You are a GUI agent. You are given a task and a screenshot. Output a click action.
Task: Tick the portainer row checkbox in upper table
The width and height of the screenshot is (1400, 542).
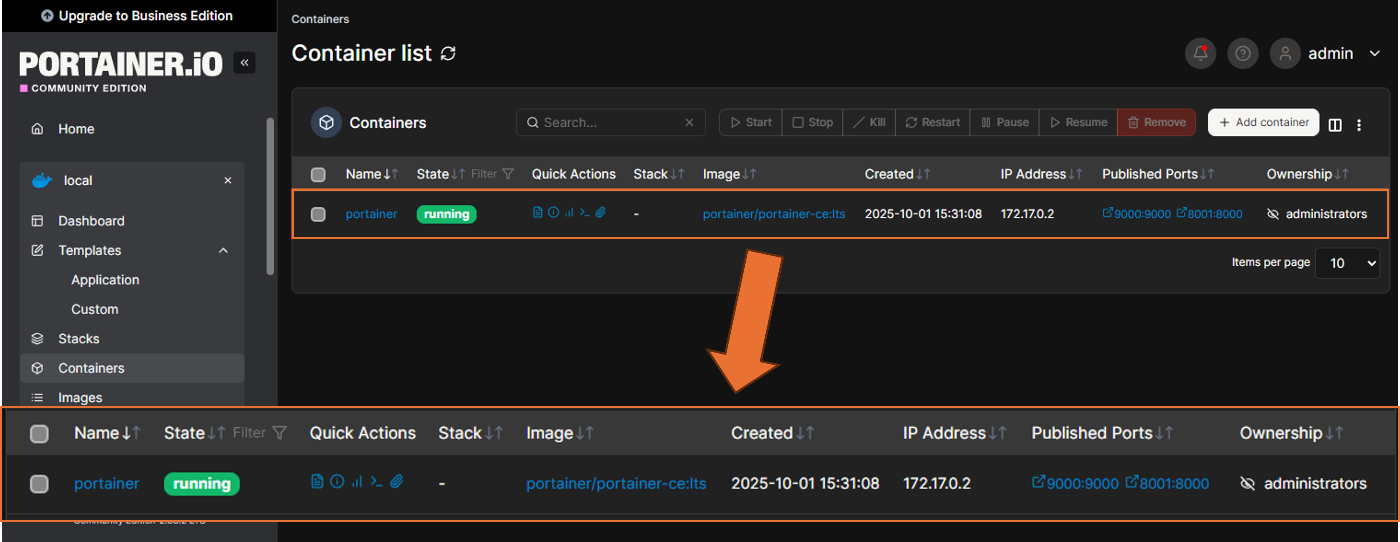(318, 214)
